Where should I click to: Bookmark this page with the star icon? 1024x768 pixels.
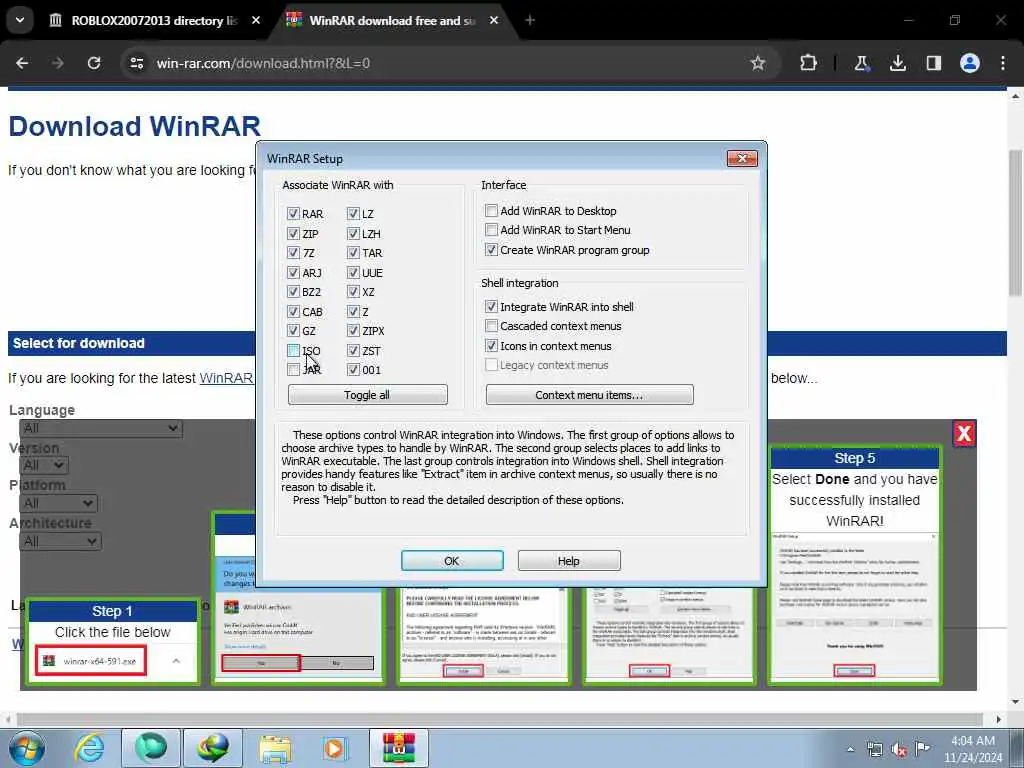pos(758,63)
